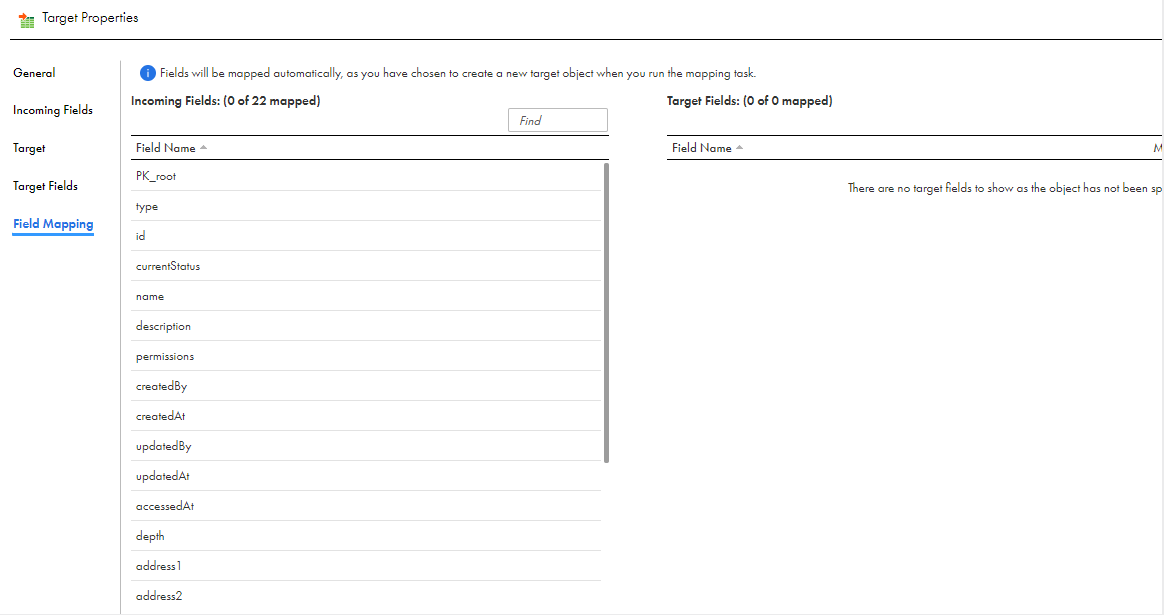Click the Find search box
Screen dimensions: 1164x615
tap(558, 120)
